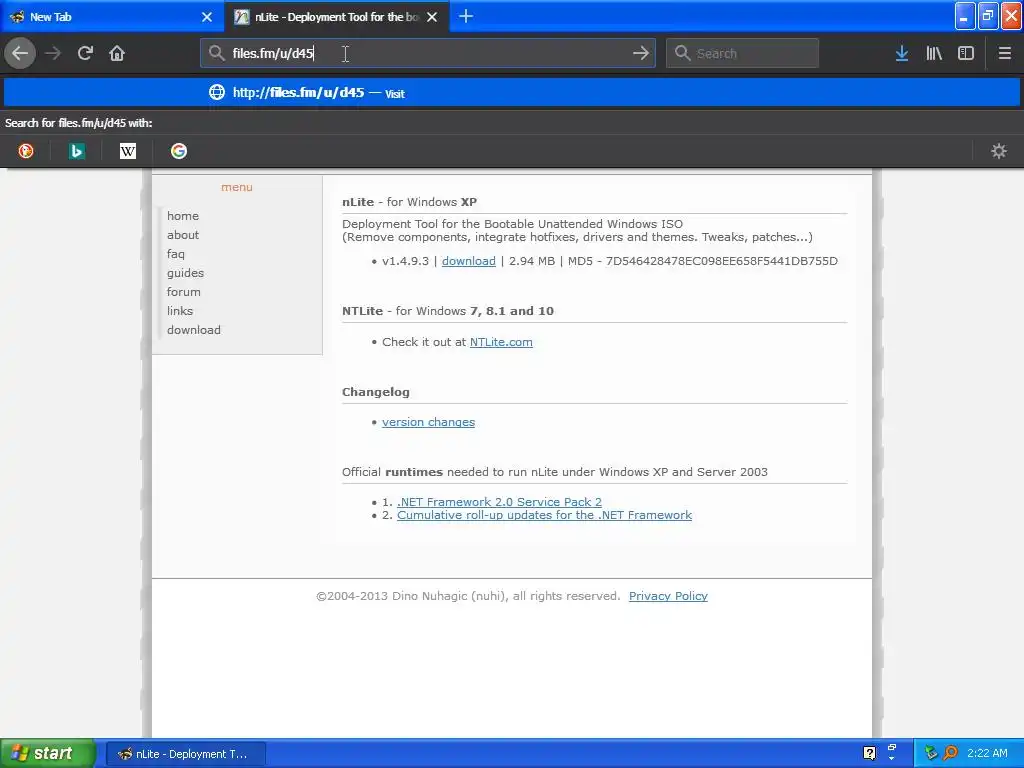Screen dimensions: 1024x768
Task: Follow the NTLite.com link
Action: (x=501, y=342)
